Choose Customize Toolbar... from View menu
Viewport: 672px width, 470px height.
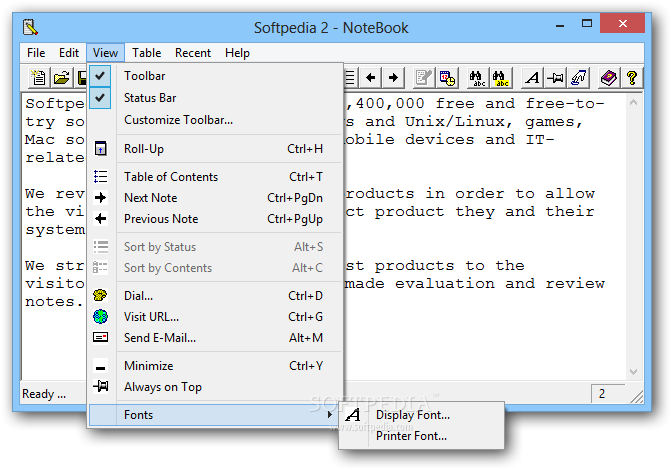(x=216, y=120)
